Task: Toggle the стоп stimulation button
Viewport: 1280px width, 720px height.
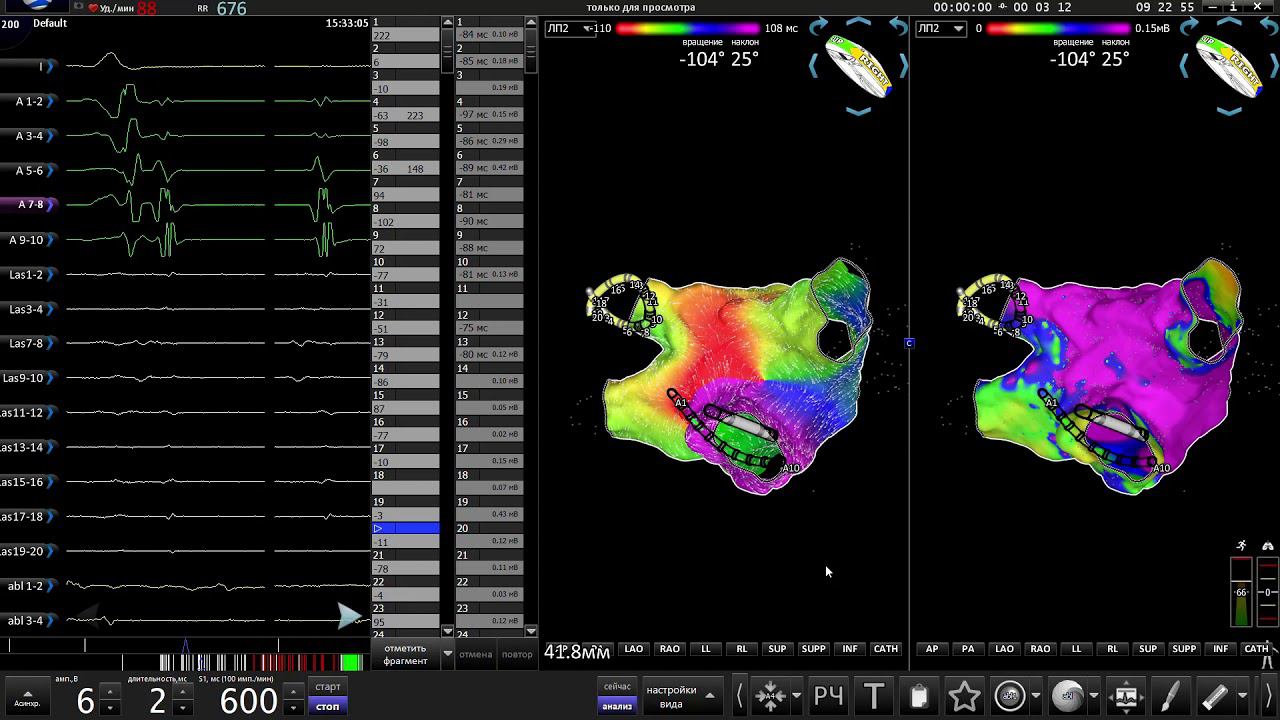Action: pyautogui.click(x=328, y=706)
